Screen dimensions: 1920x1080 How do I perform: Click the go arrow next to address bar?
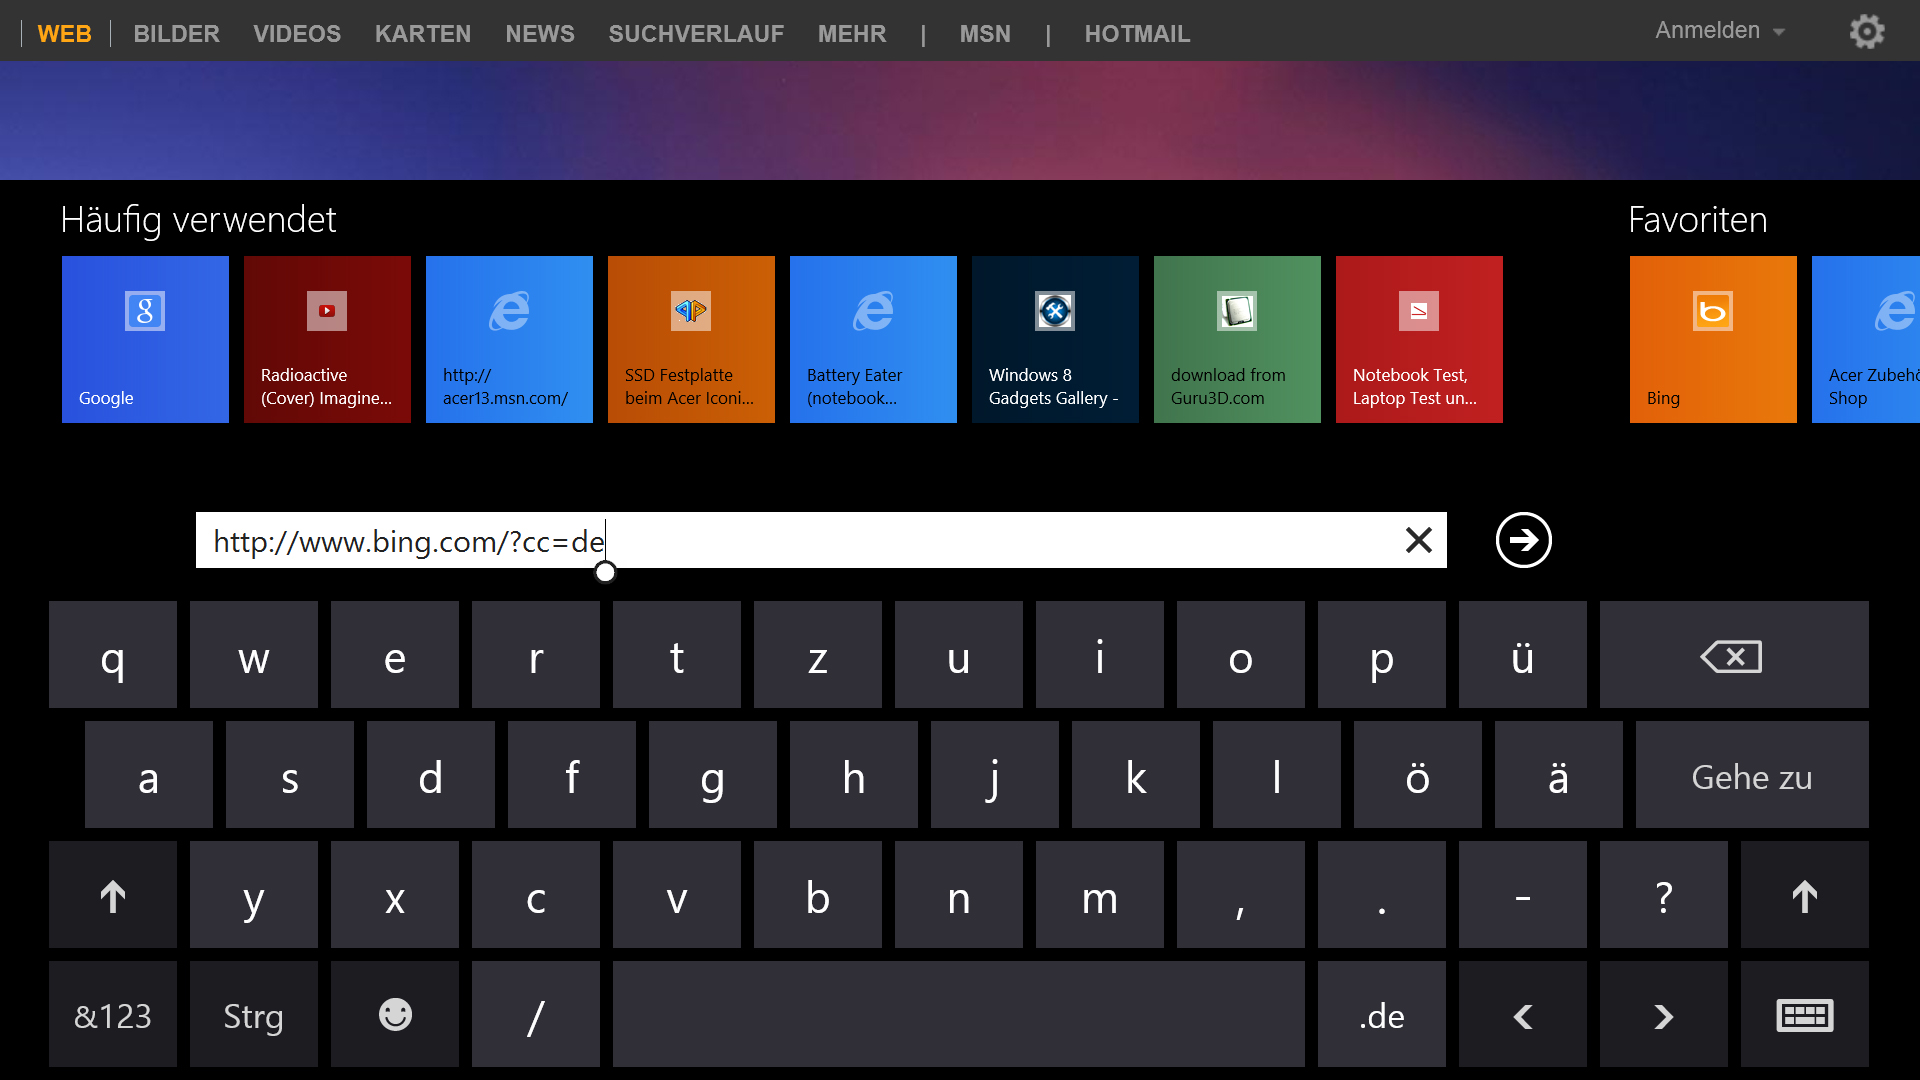click(1523, 540)
